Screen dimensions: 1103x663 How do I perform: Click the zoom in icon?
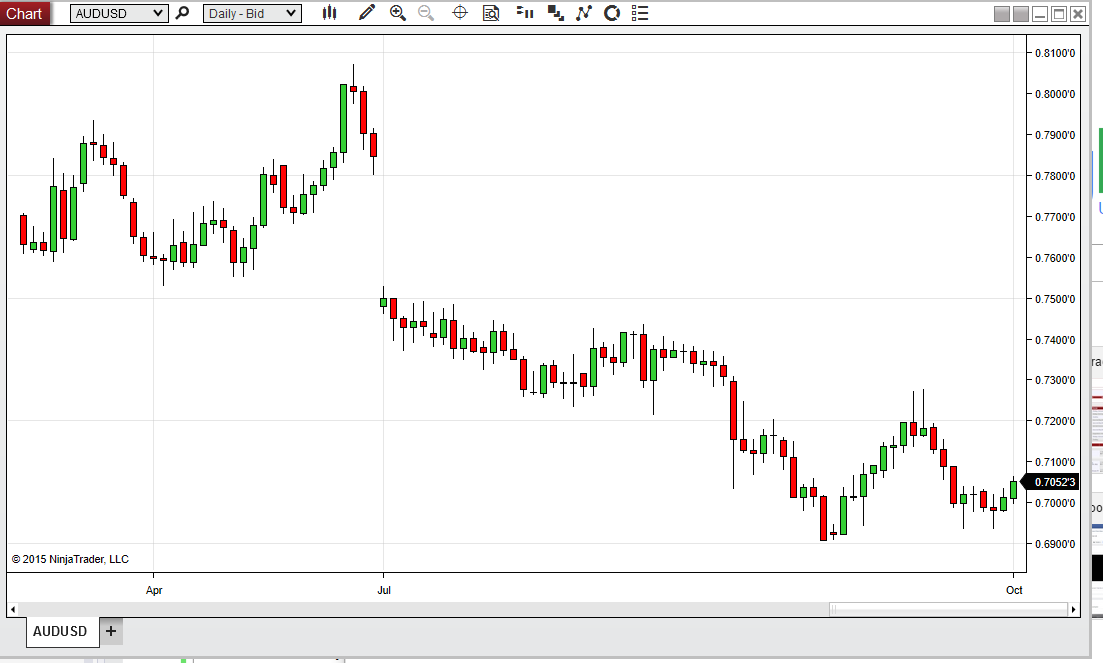tap(397, 13)
